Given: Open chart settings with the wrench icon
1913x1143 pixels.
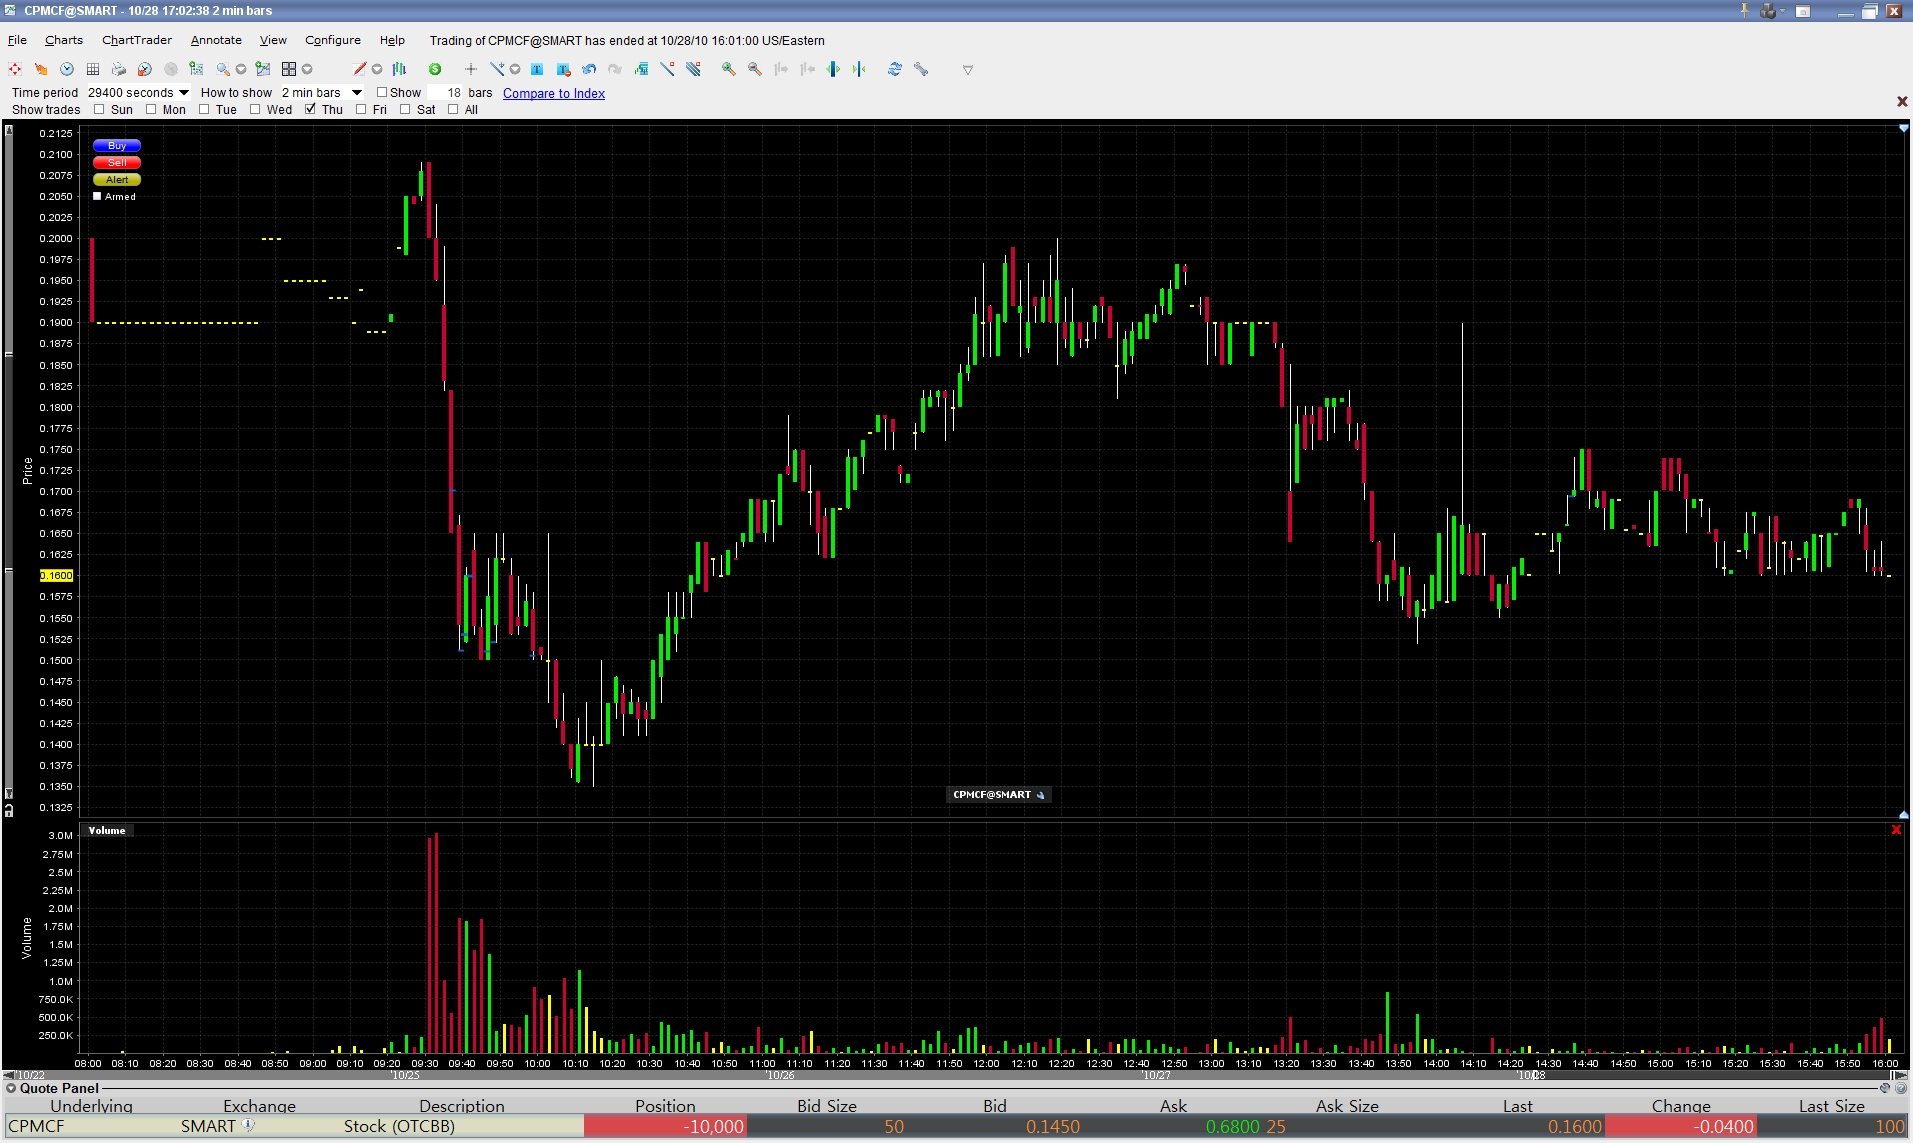Looking at the screenshot, I should pos(921,69).
